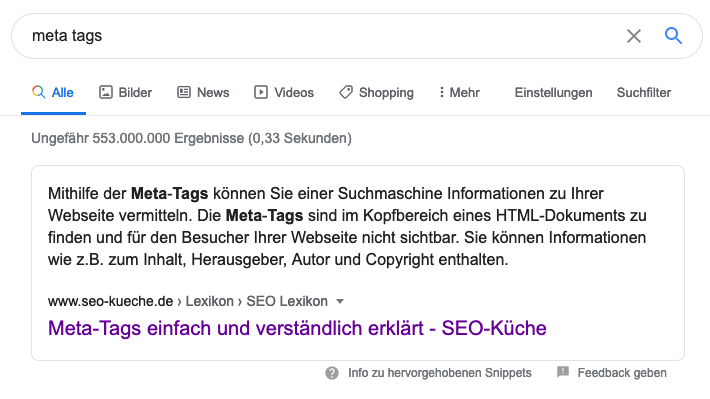
Task: Click the Bilder image icon
Action: coord(106,92)
